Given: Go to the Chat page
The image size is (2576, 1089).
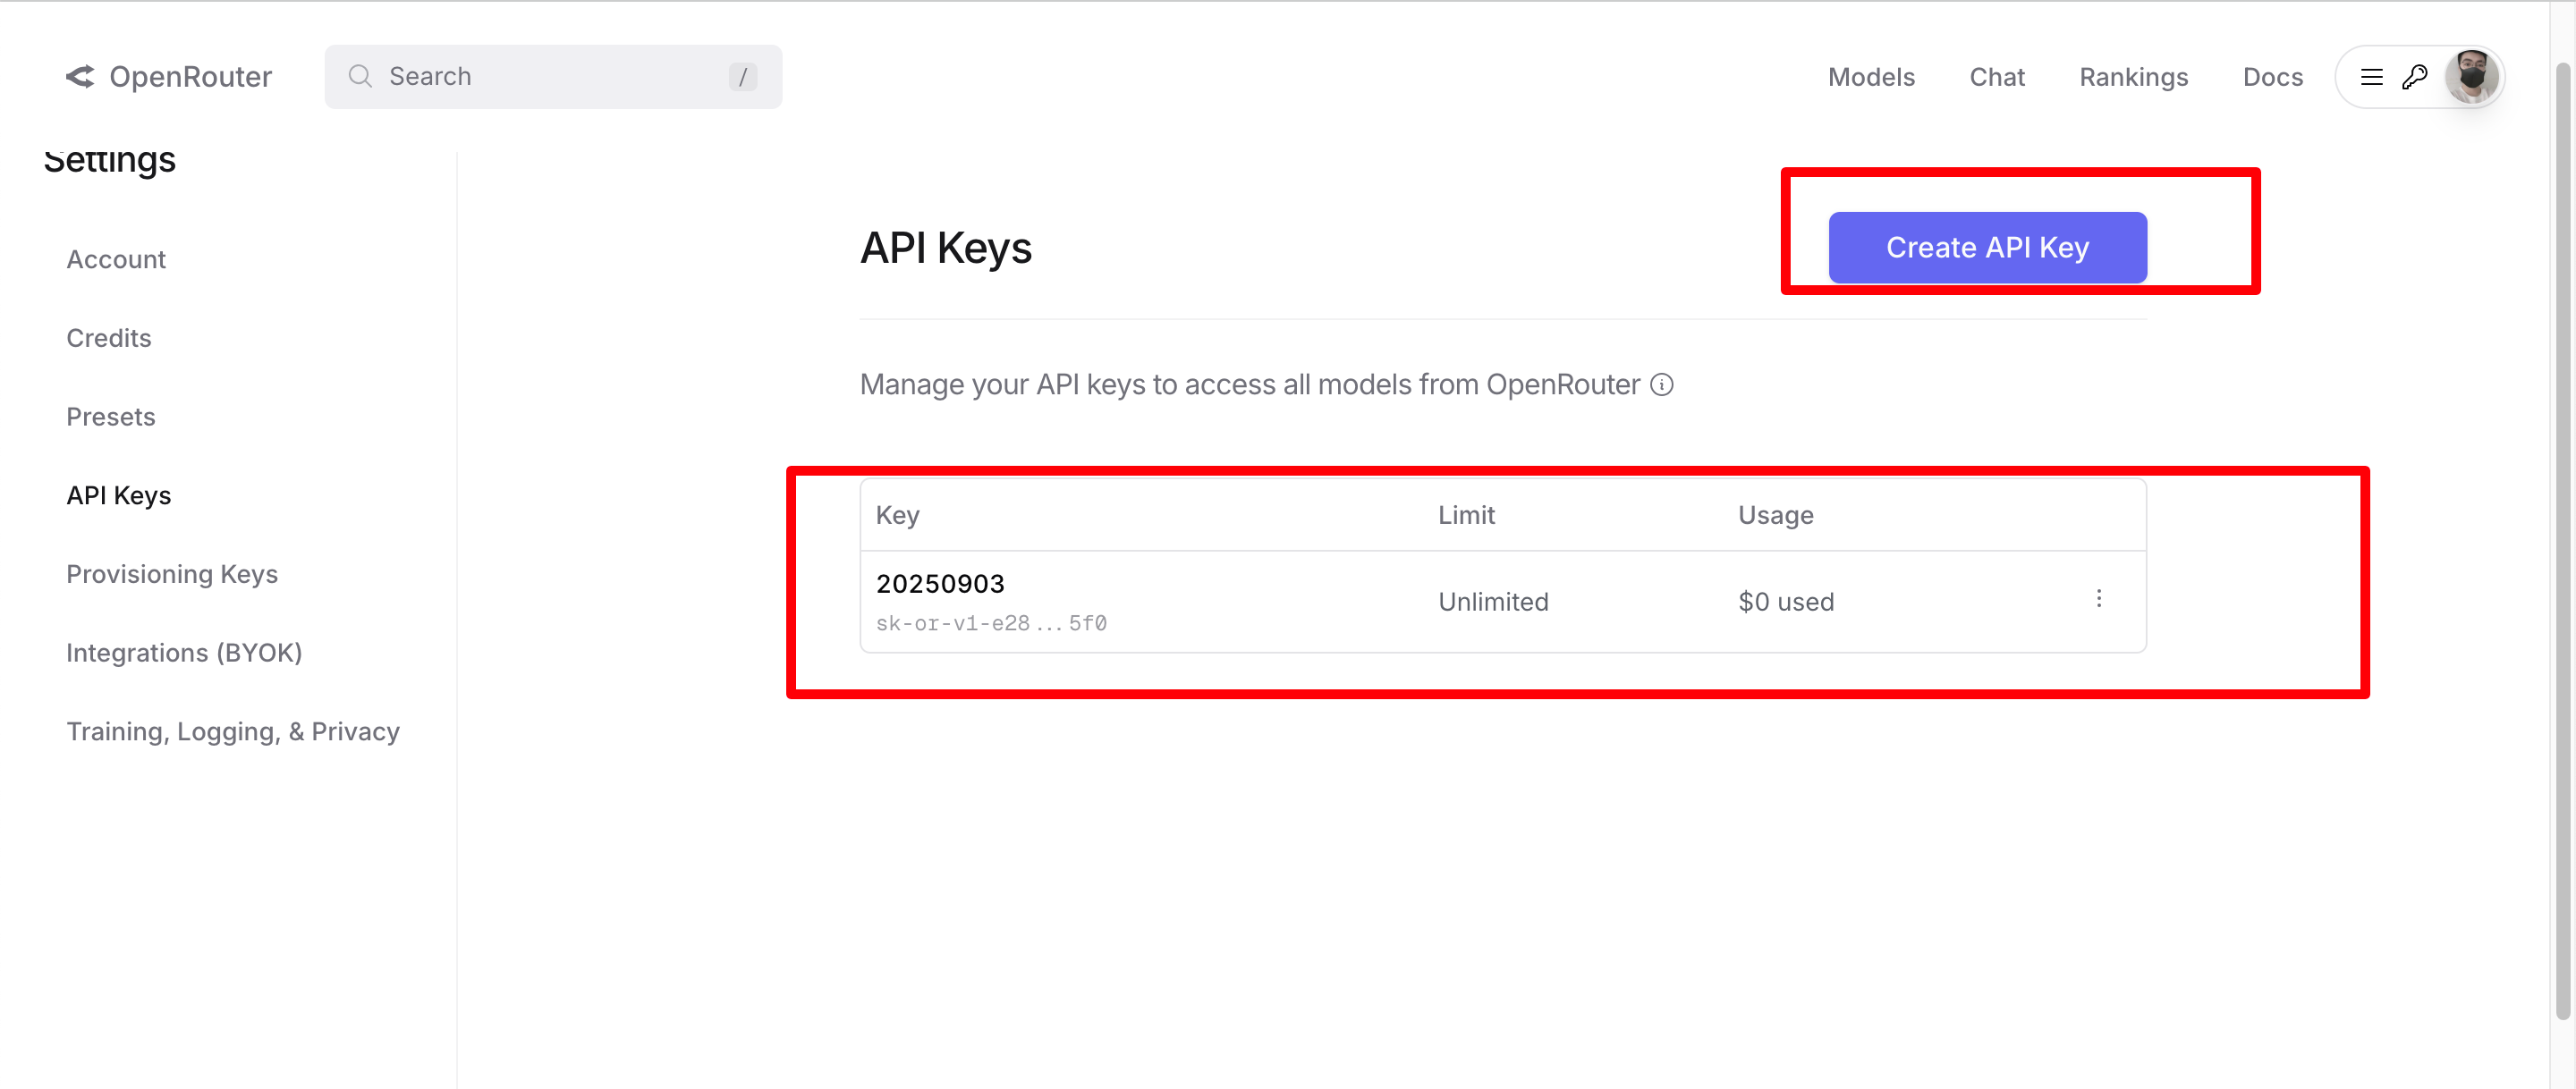Looking at the screenshot, I should click(x=1996, y=77).
